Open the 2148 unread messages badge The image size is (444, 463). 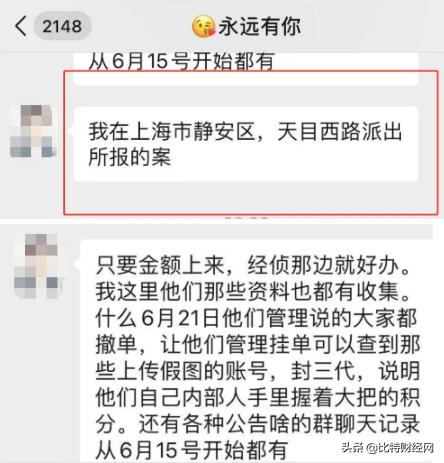pyautogui.click(x=62, y=26)
